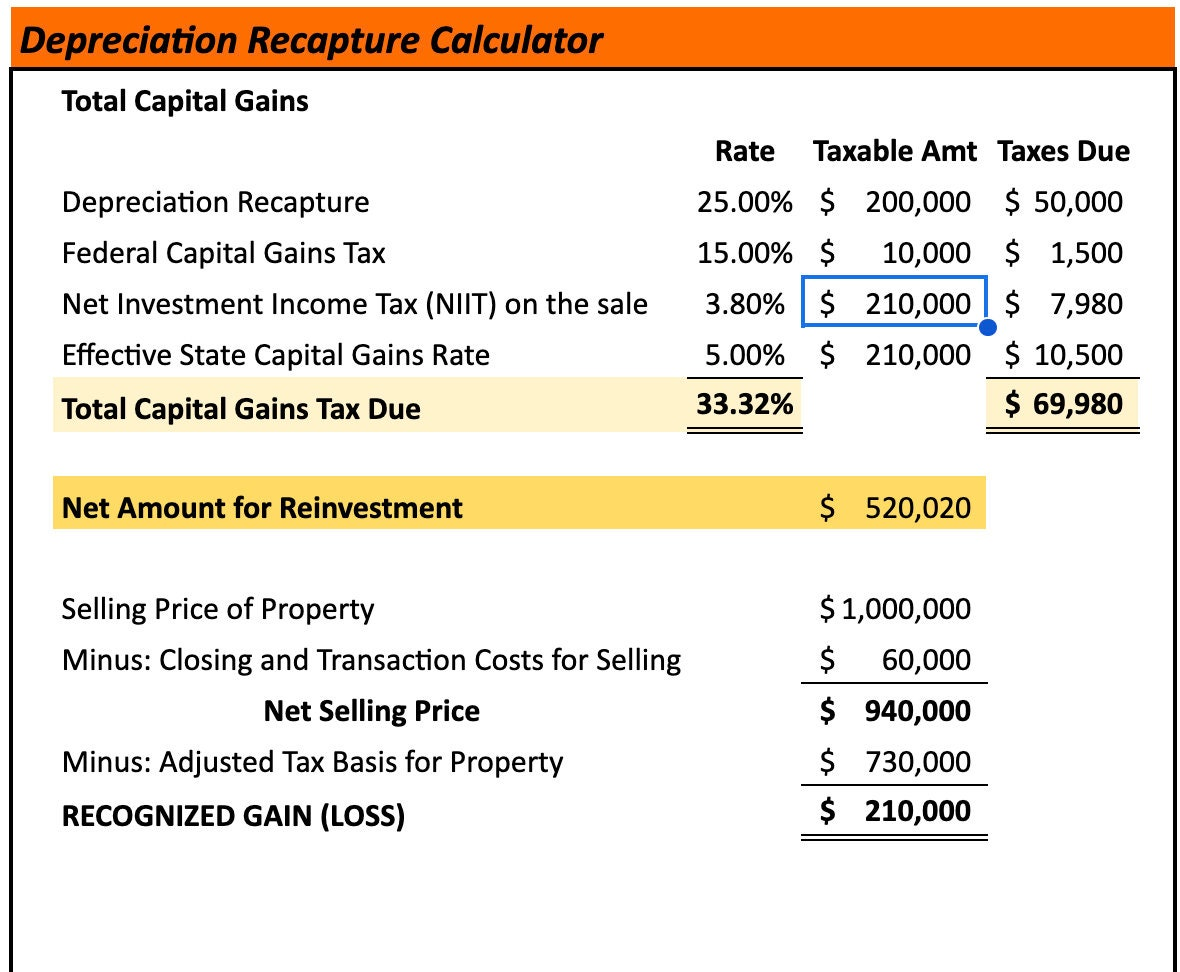
Task: Click the $50,000 taxes due cell
Action: (x=1063, y=202)
